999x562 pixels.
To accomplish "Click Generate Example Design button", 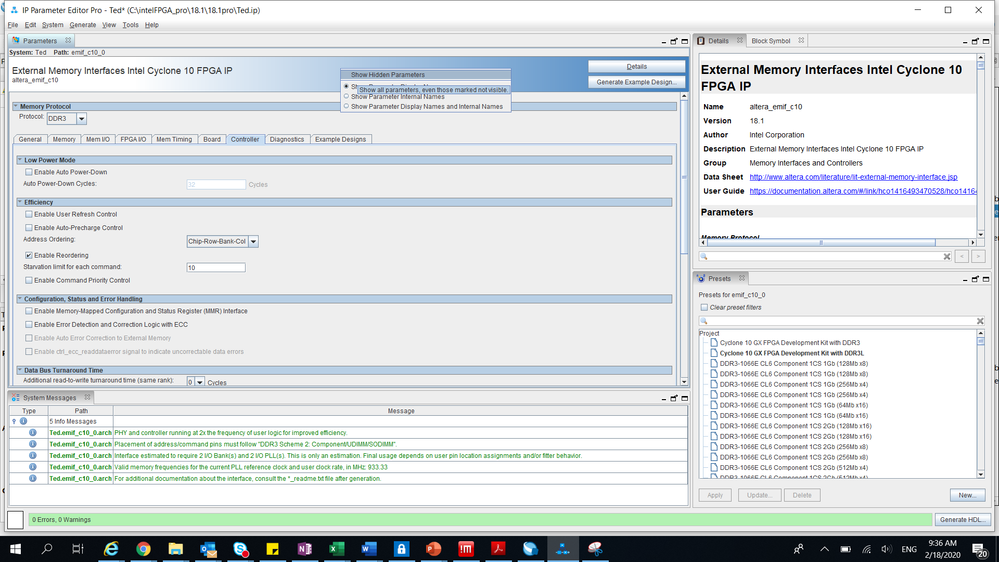I will click(636, 82).
